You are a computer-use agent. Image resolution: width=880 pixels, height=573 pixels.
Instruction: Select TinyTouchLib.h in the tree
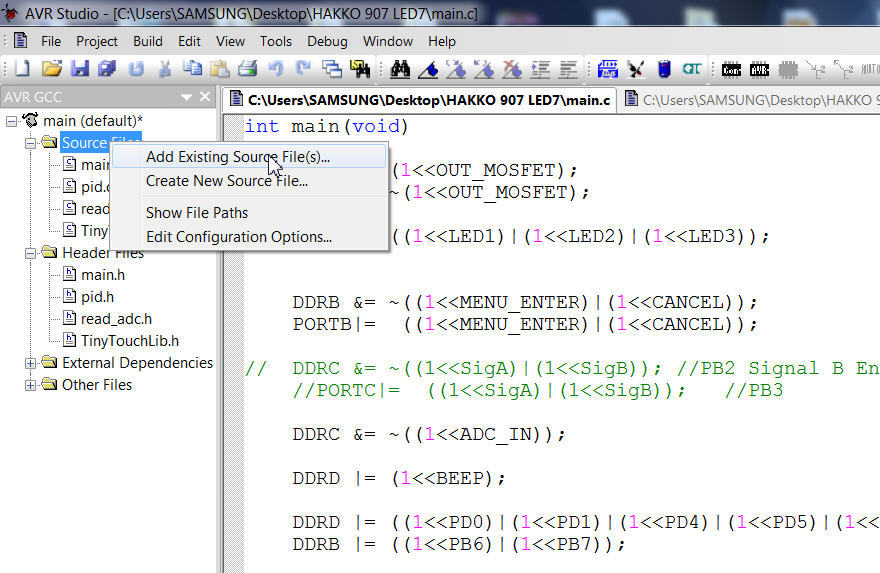130,341
